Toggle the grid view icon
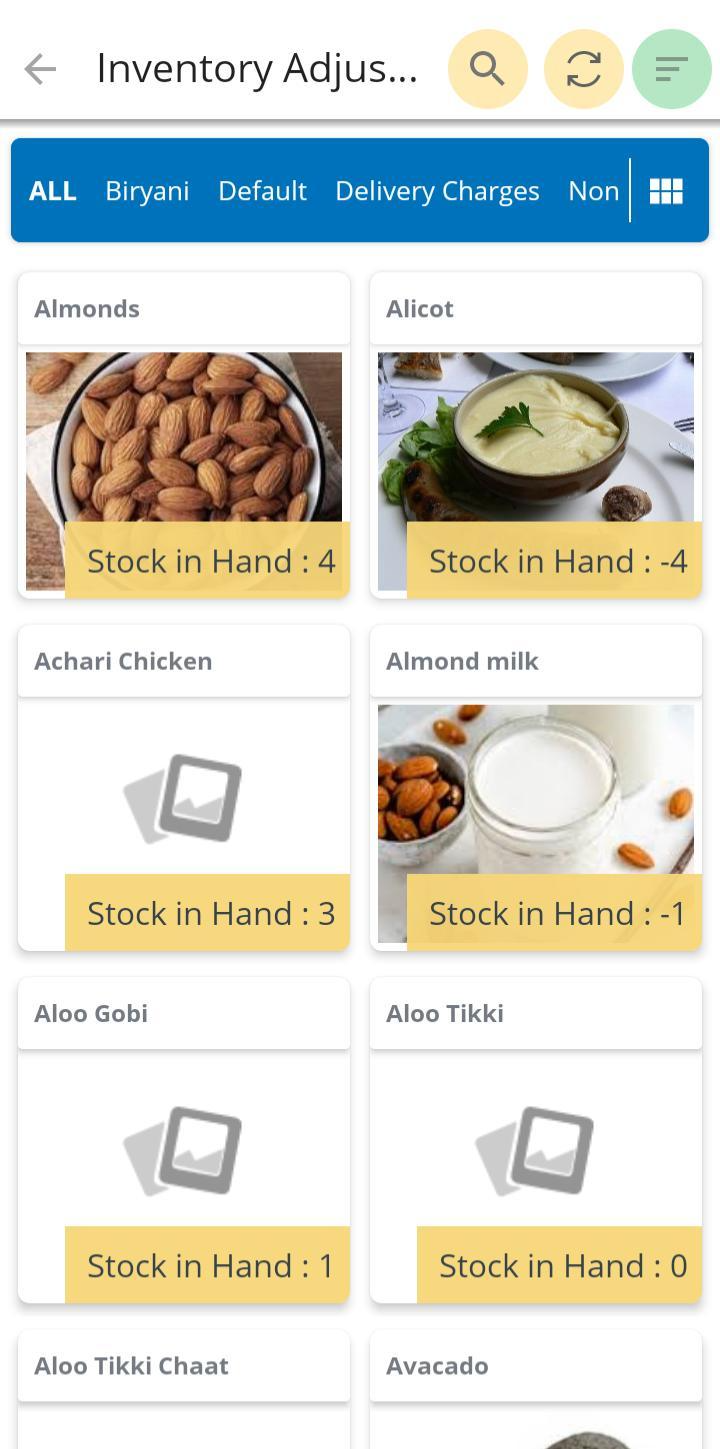The width and height of the screenshot is (720, 1449). click(x=666, y=191)
